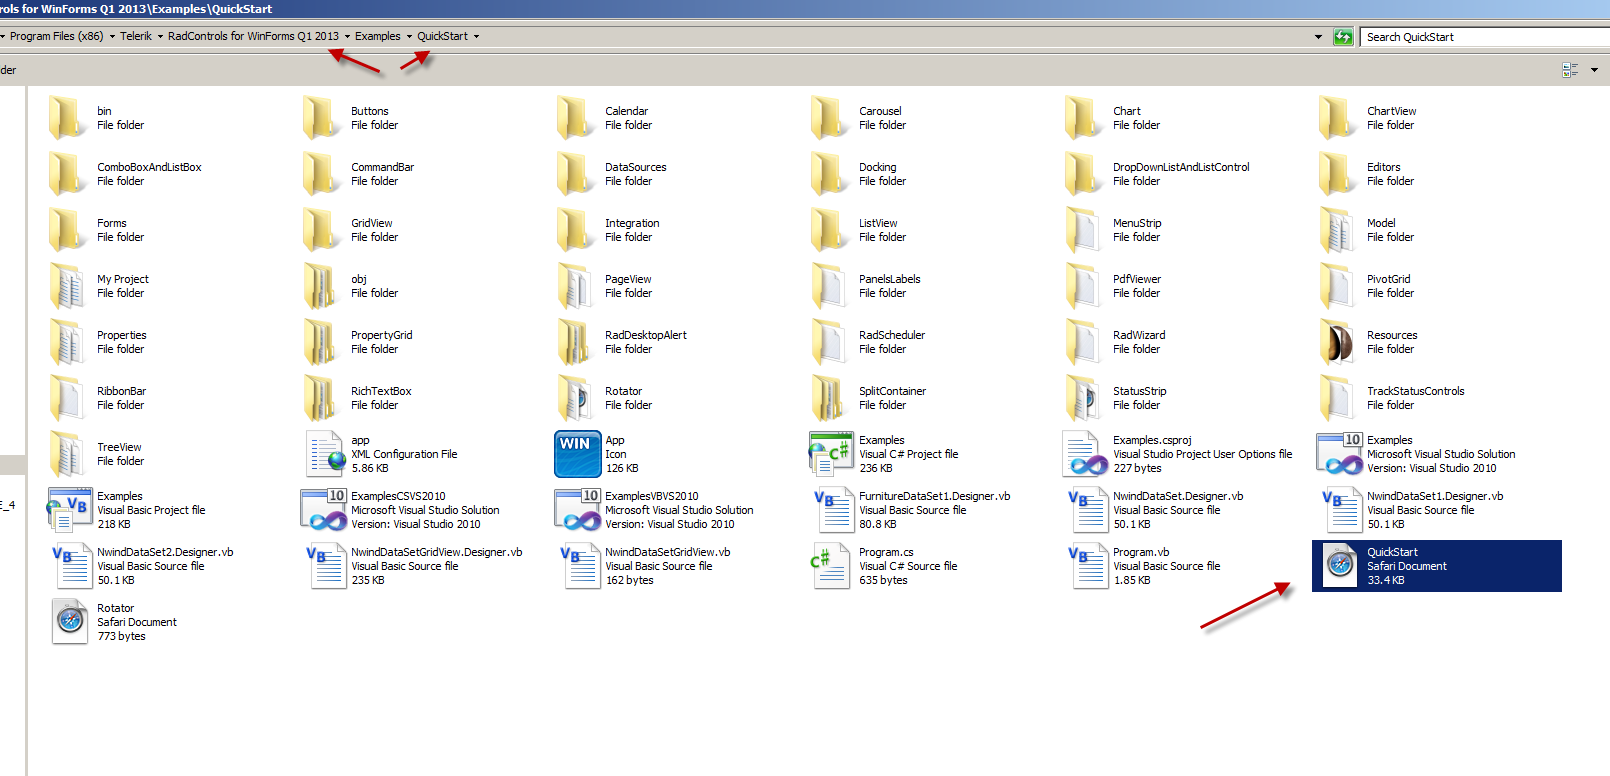This screenshot has height=776, width=1610.
Task: Select the Rotator folder icon
Action: pos(576,398)
